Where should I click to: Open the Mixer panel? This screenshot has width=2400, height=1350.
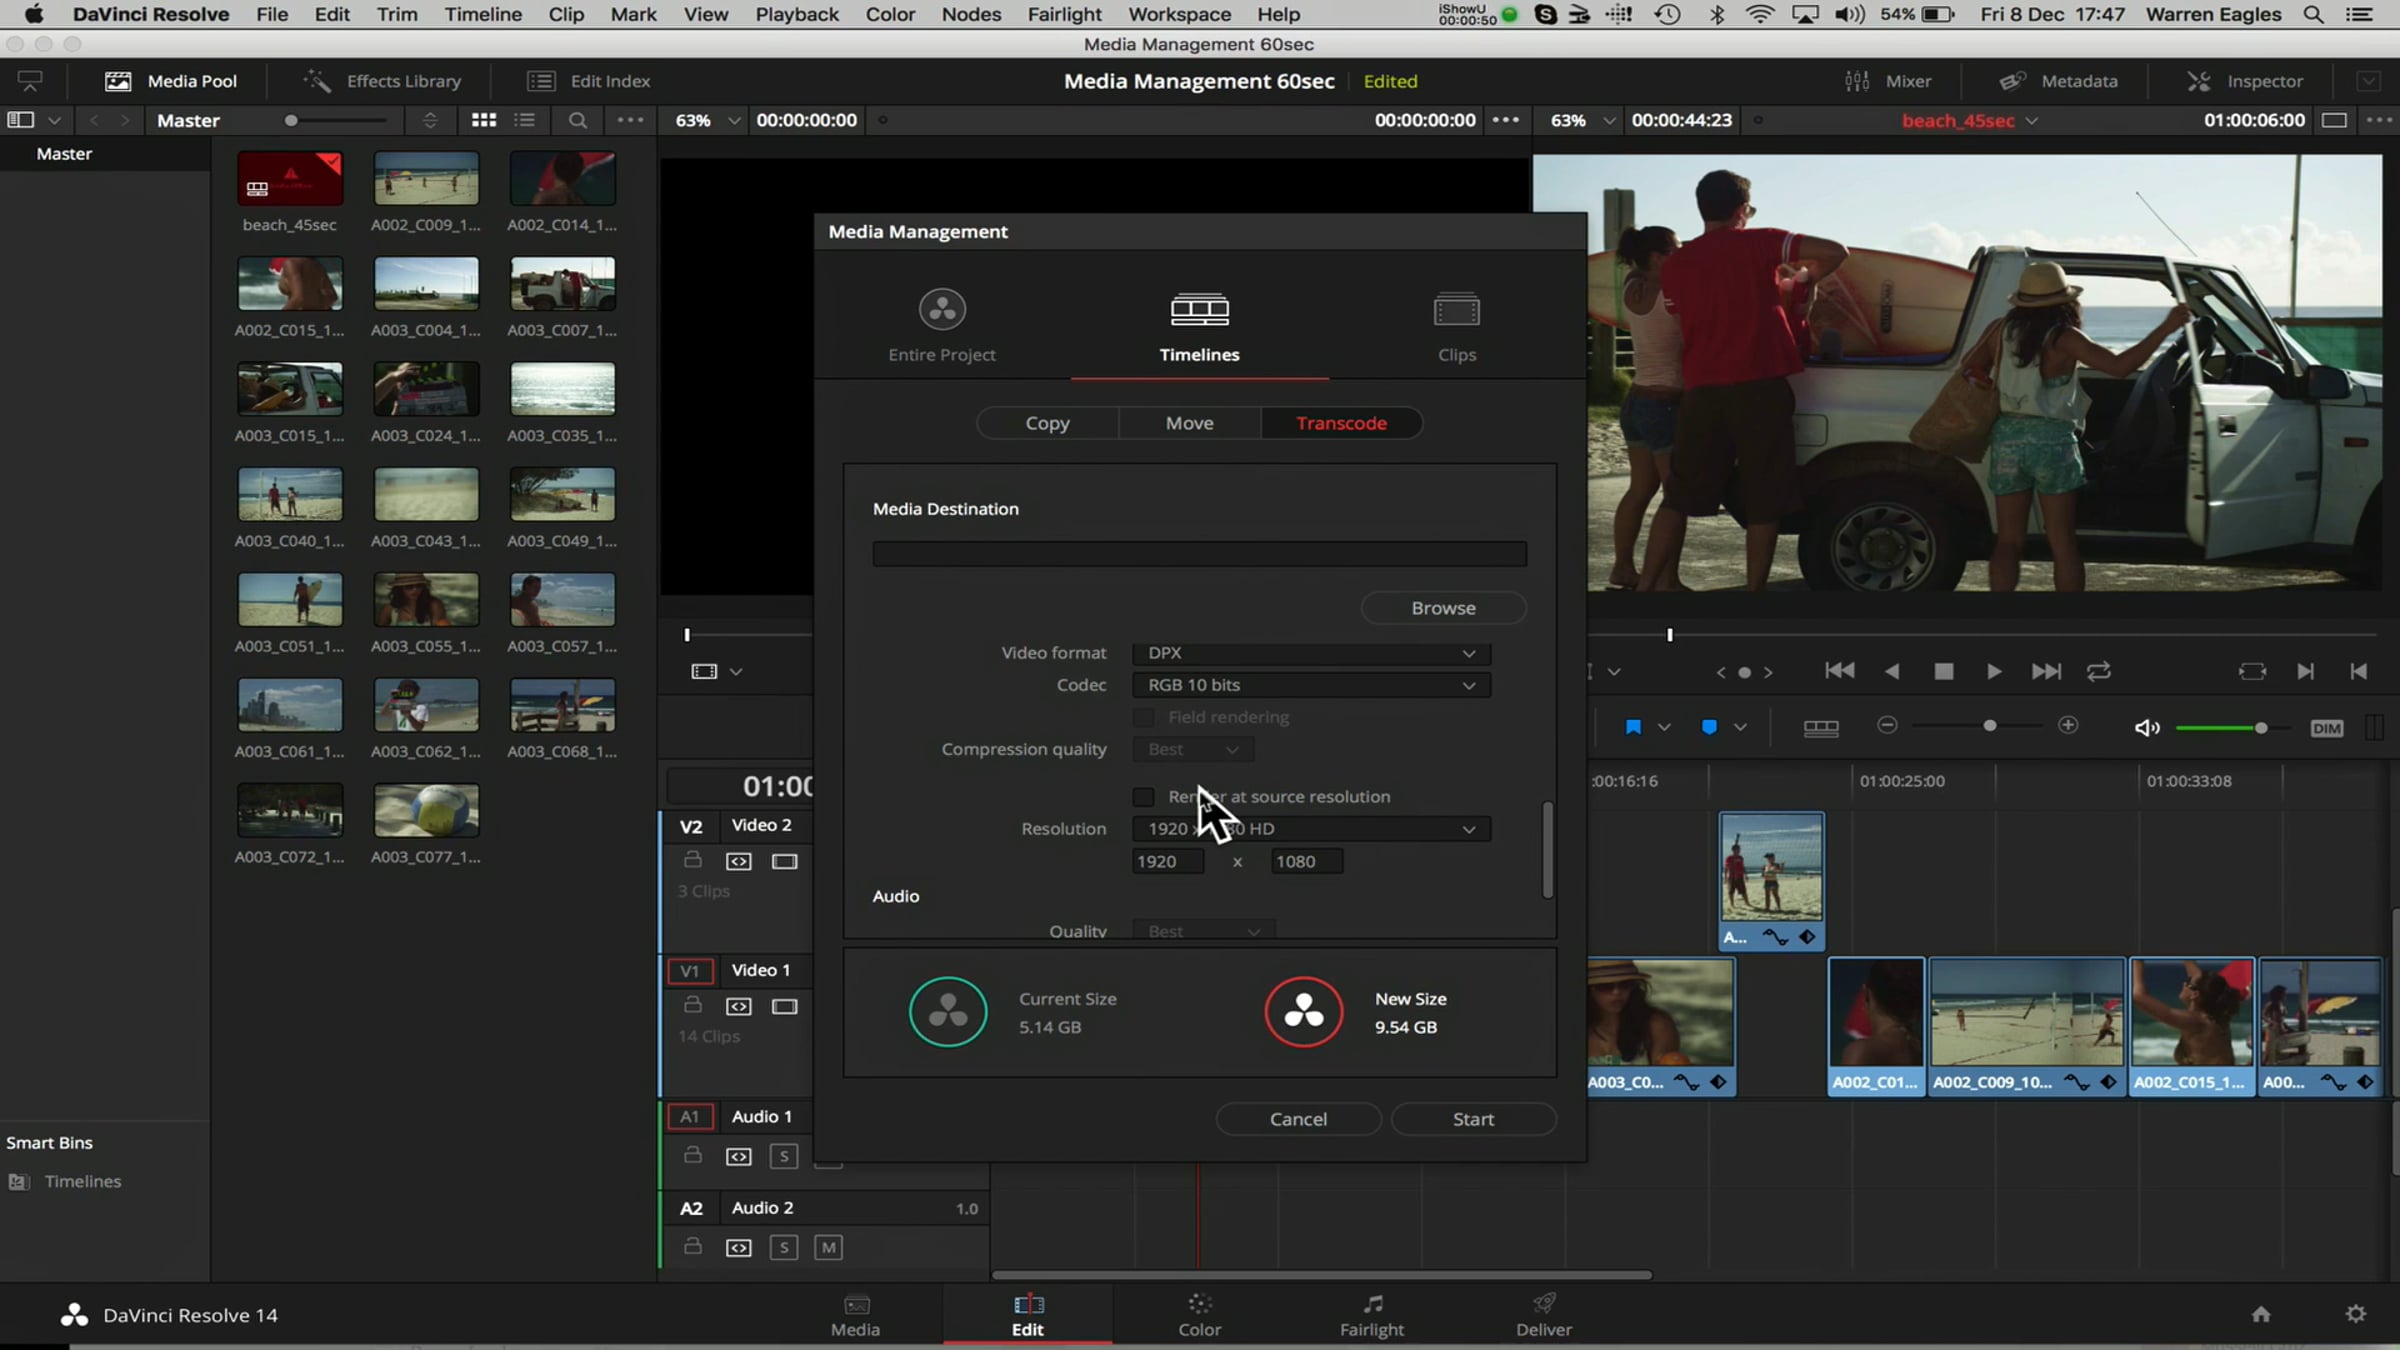tap(1888, 81)
